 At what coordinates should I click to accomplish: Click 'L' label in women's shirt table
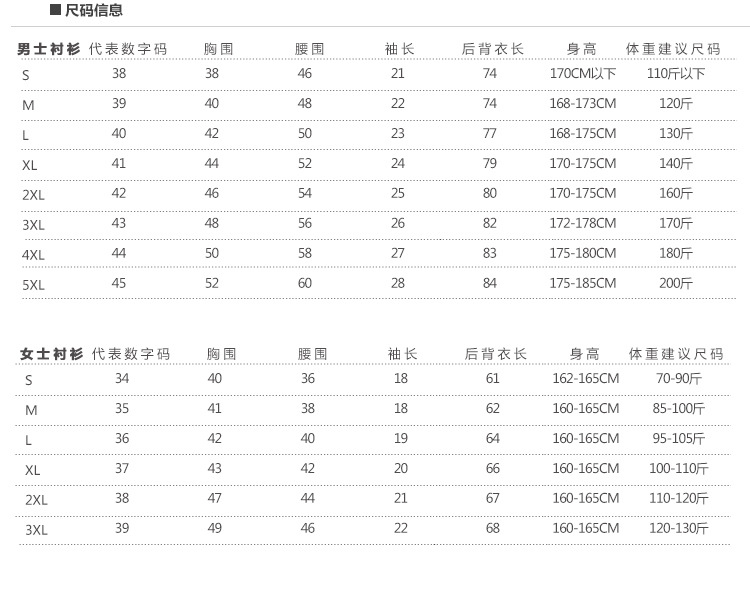28,440
